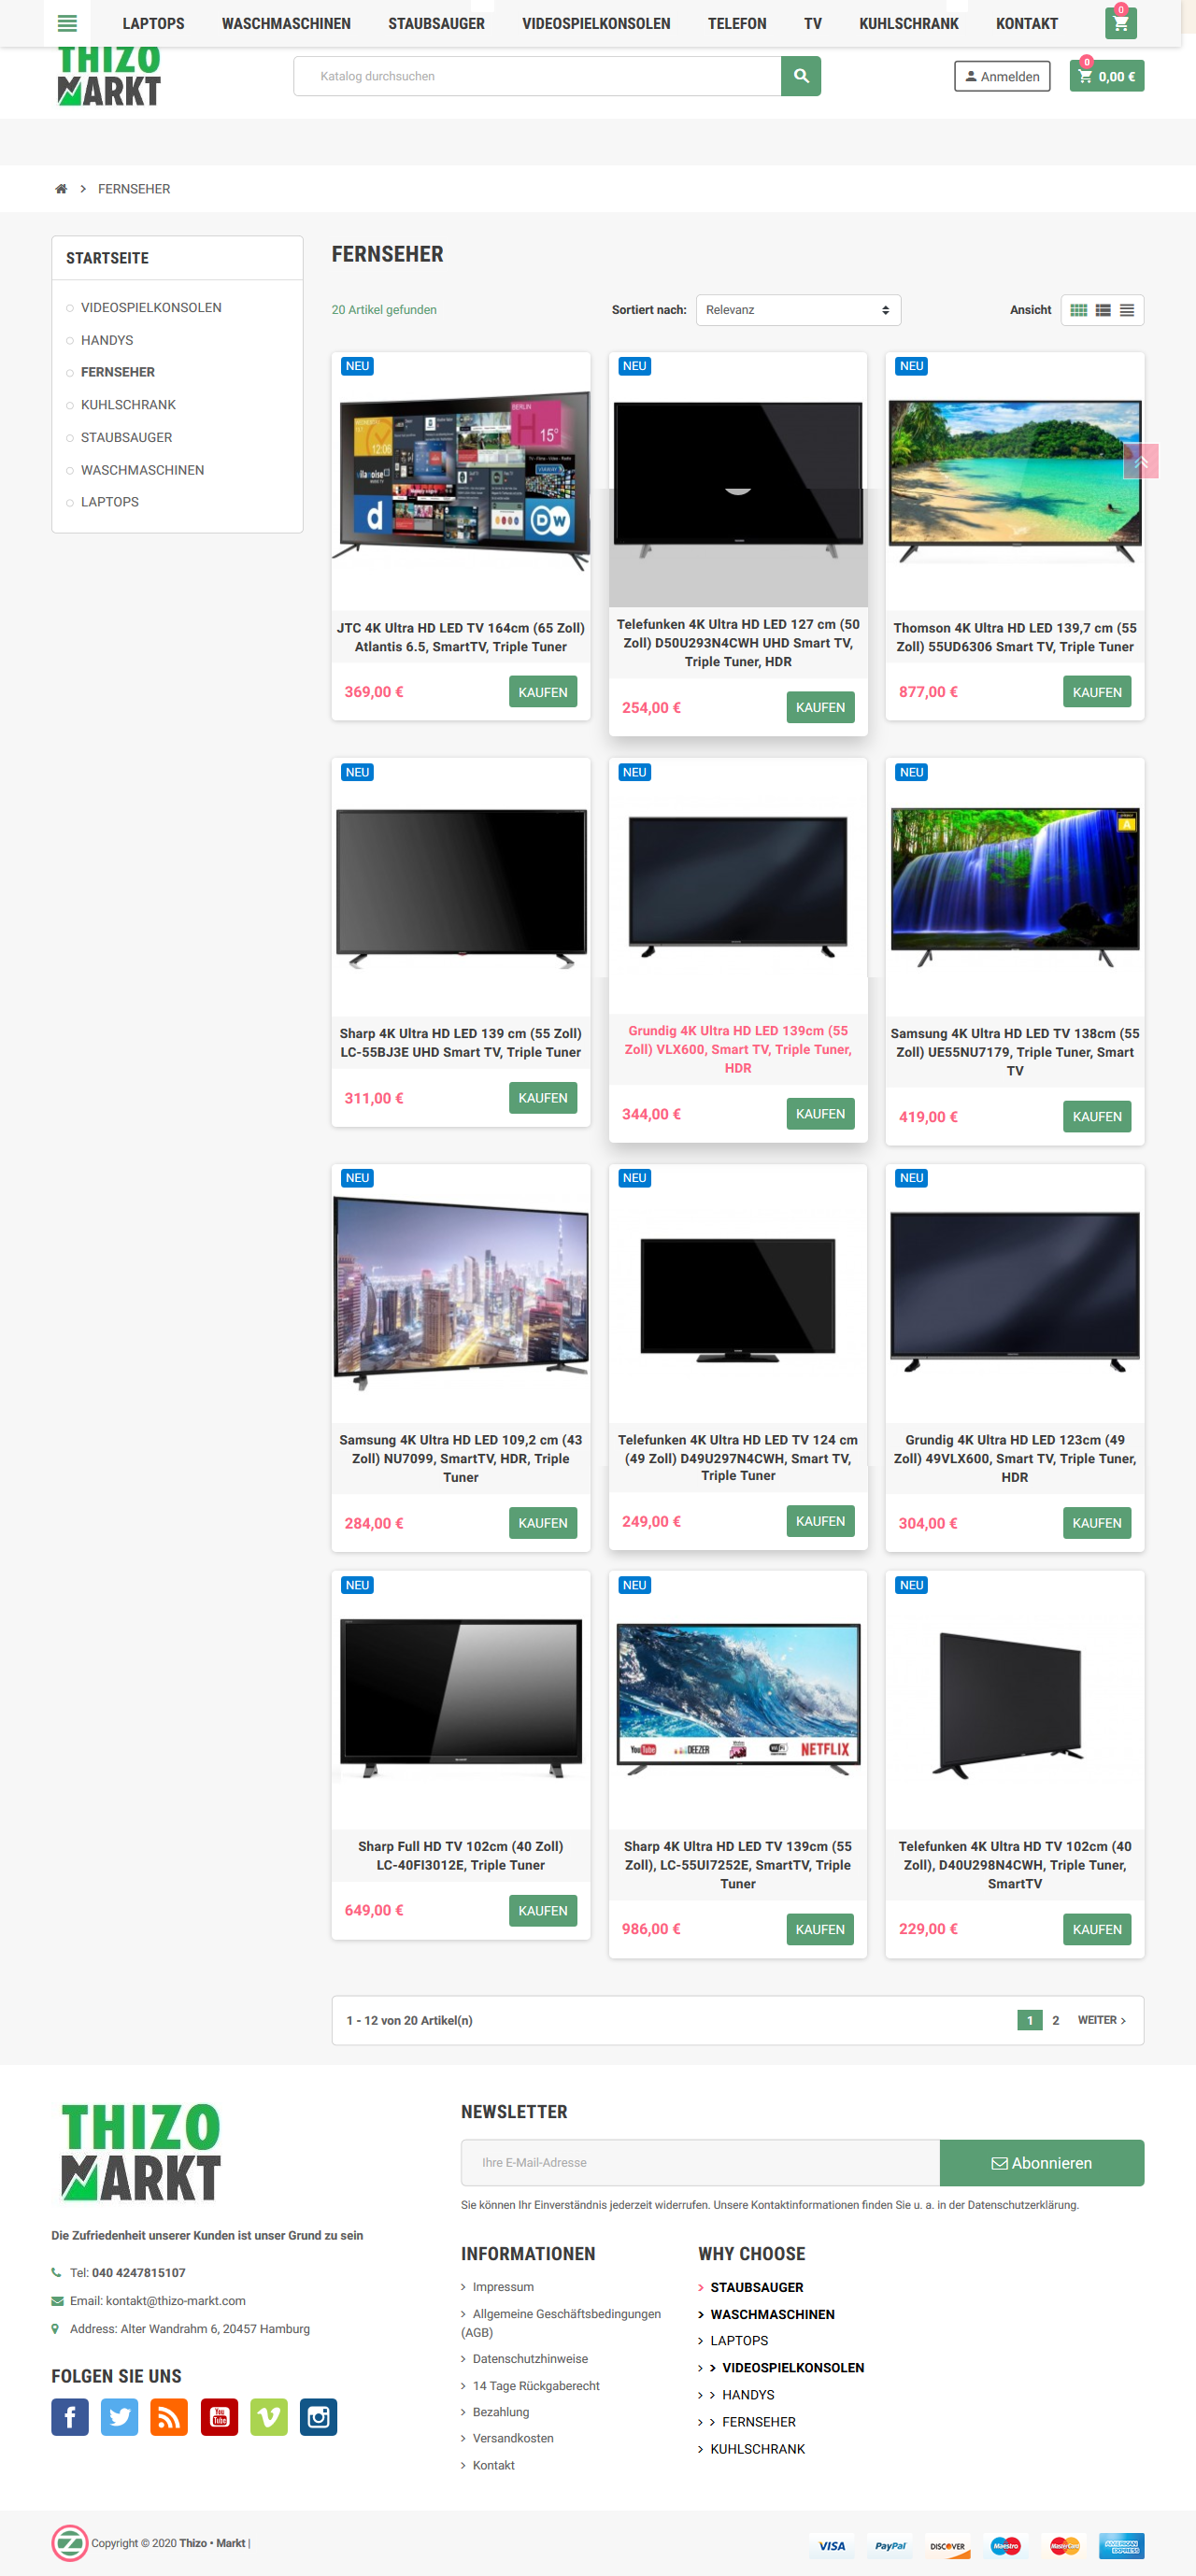Click KAUFEN for Sharp LC-40FI3012E TV
This screenshot has height=2576, width=1196.
pos(543,1910)
